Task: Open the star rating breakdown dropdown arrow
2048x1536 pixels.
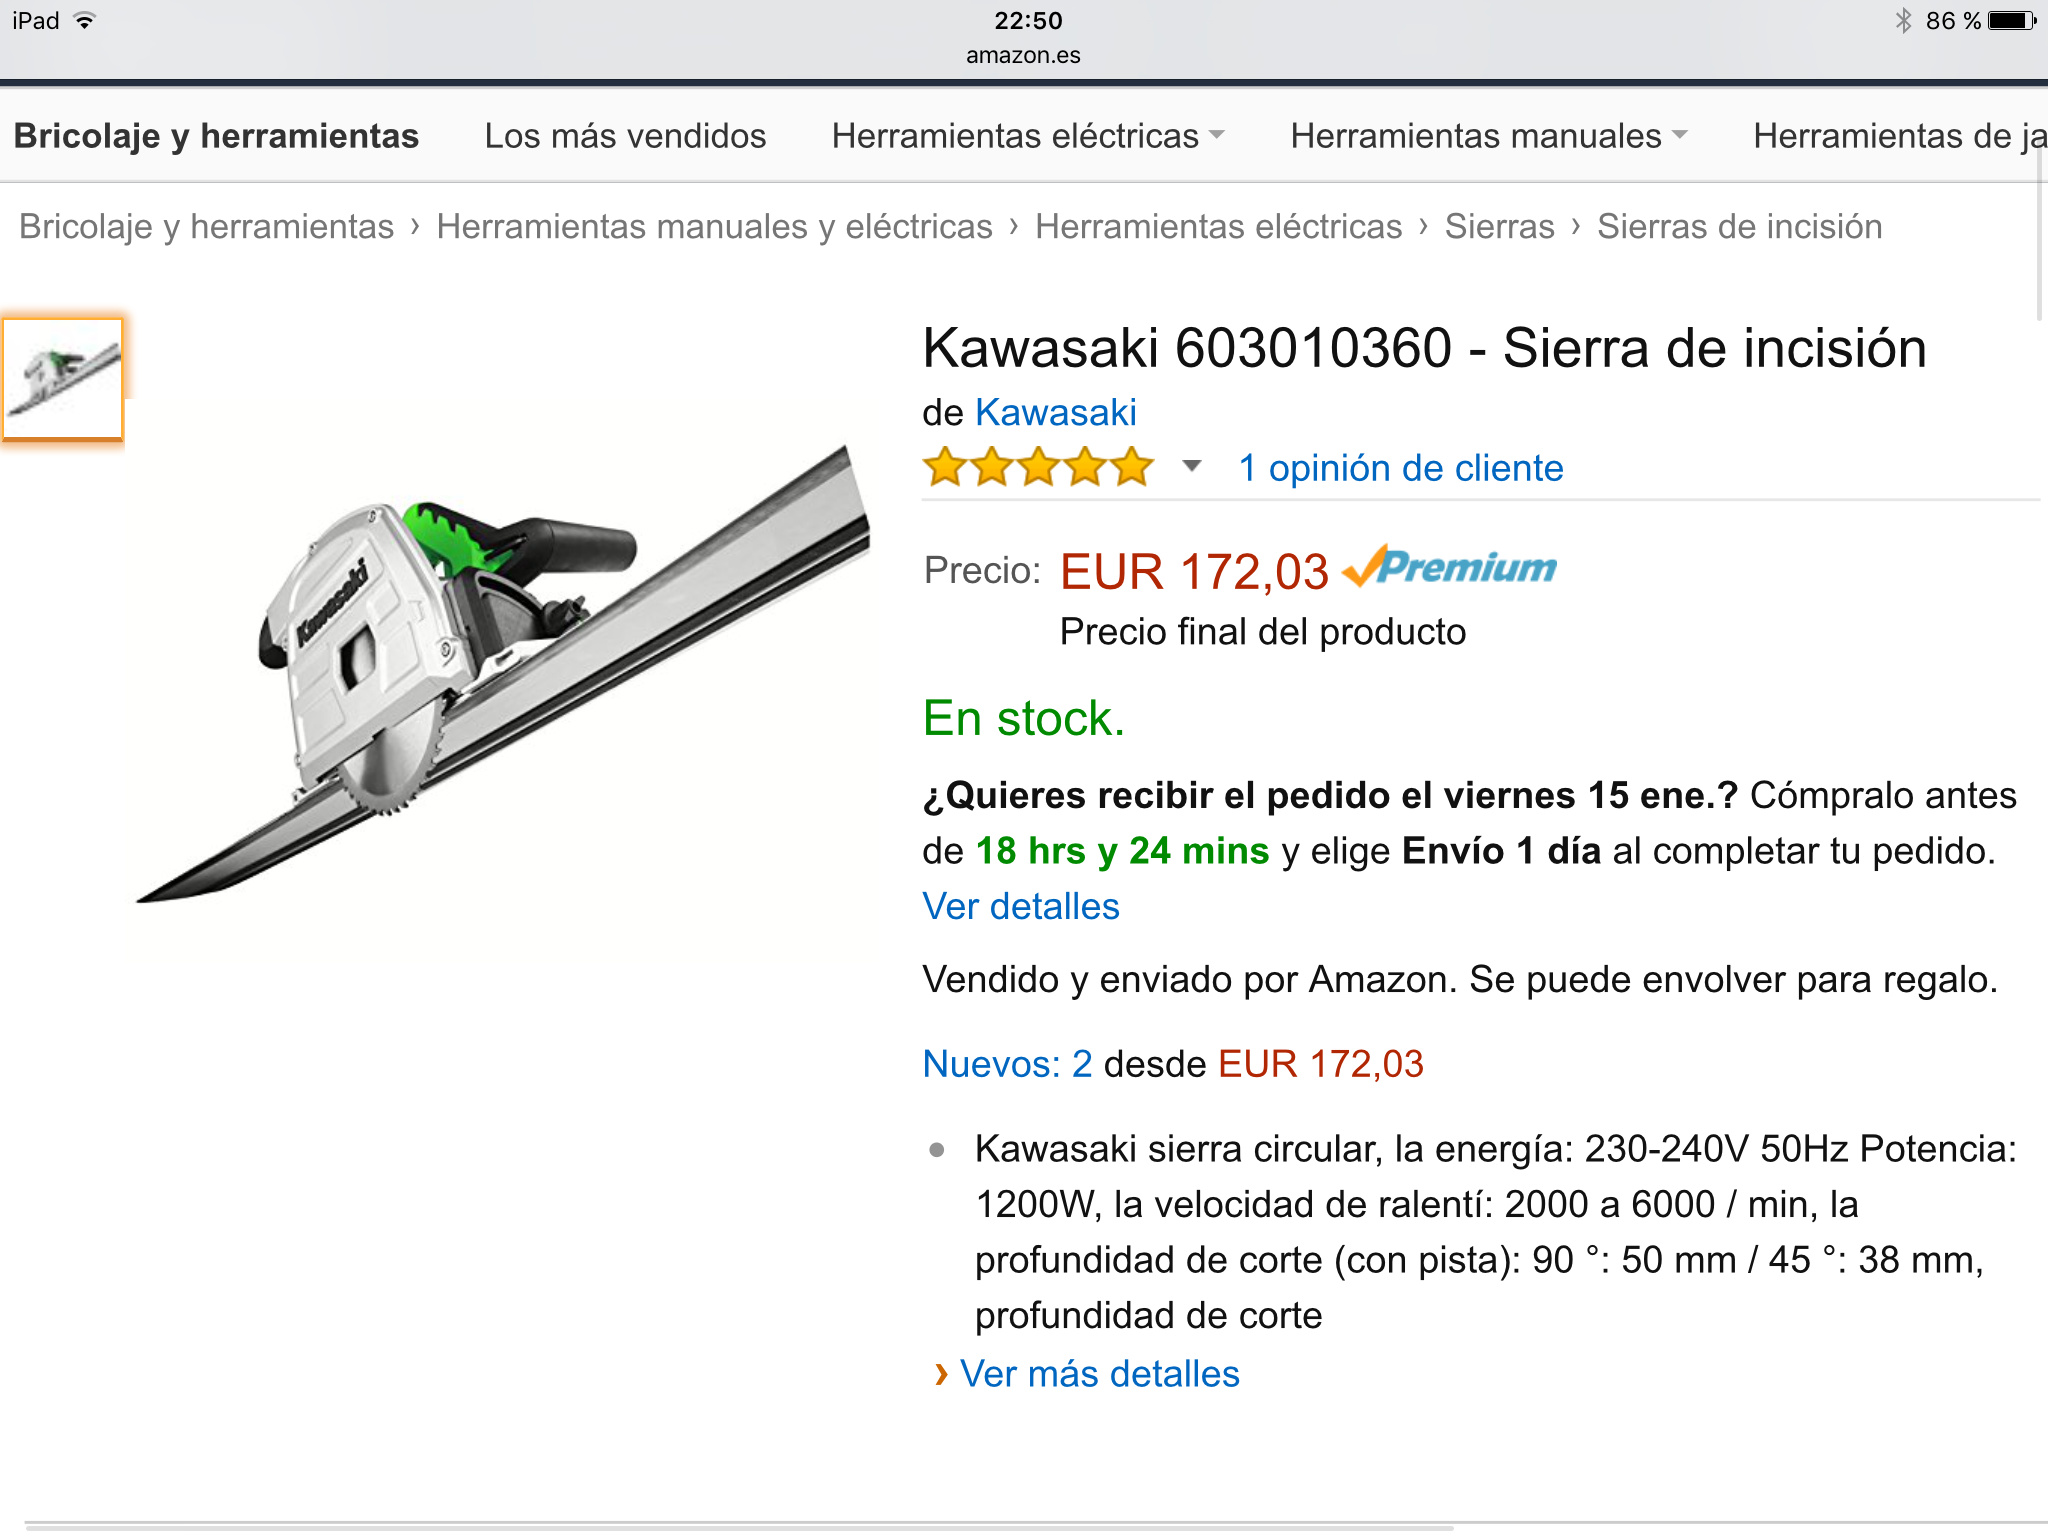Action: point(1191,466)
